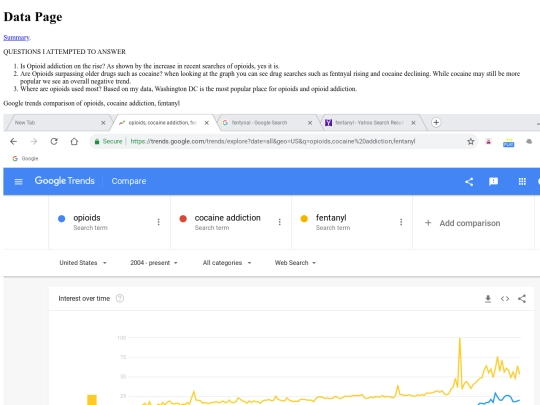Open the United States region dropdown

pyautogui.click(x=83, y=263)
